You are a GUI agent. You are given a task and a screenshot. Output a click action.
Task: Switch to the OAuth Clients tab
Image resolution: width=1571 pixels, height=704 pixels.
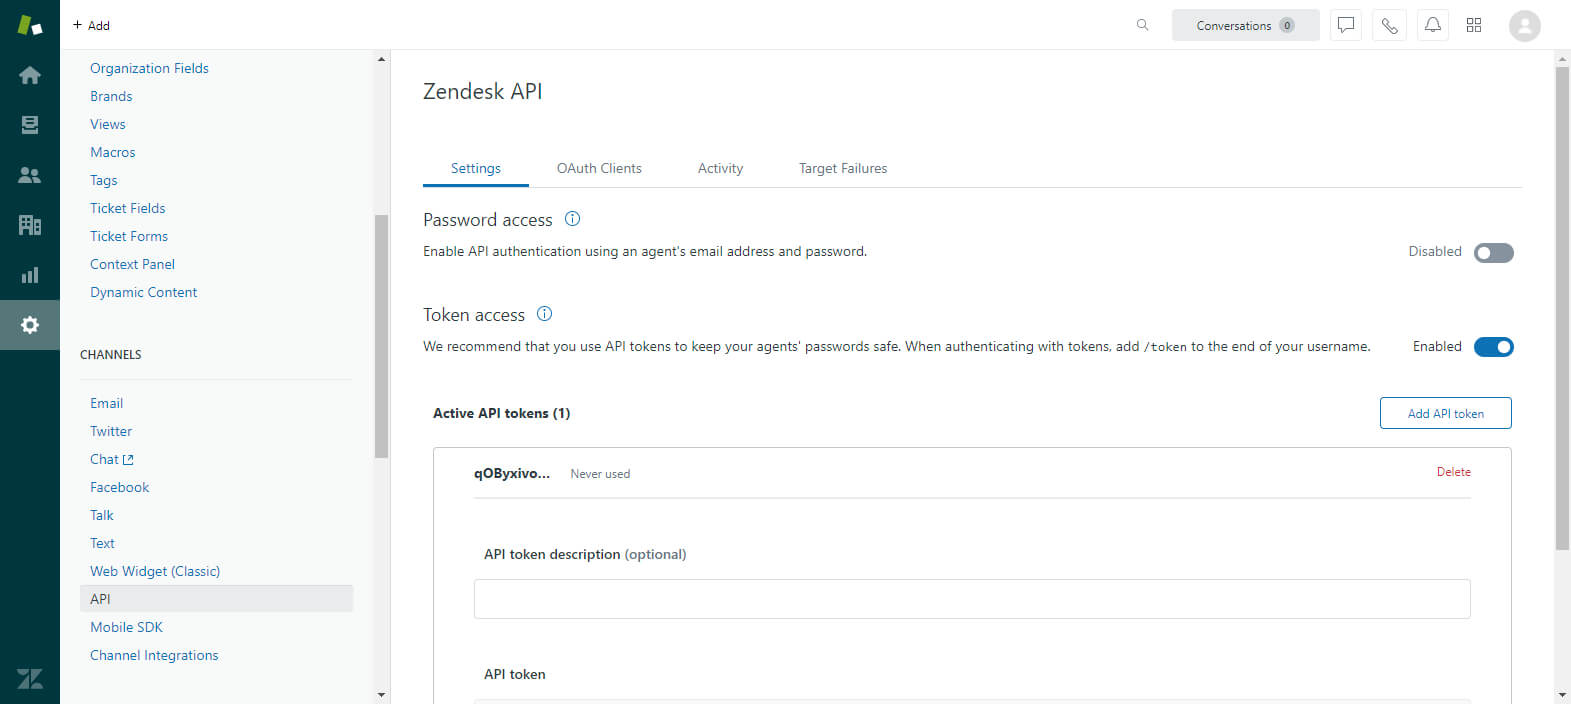599,168
